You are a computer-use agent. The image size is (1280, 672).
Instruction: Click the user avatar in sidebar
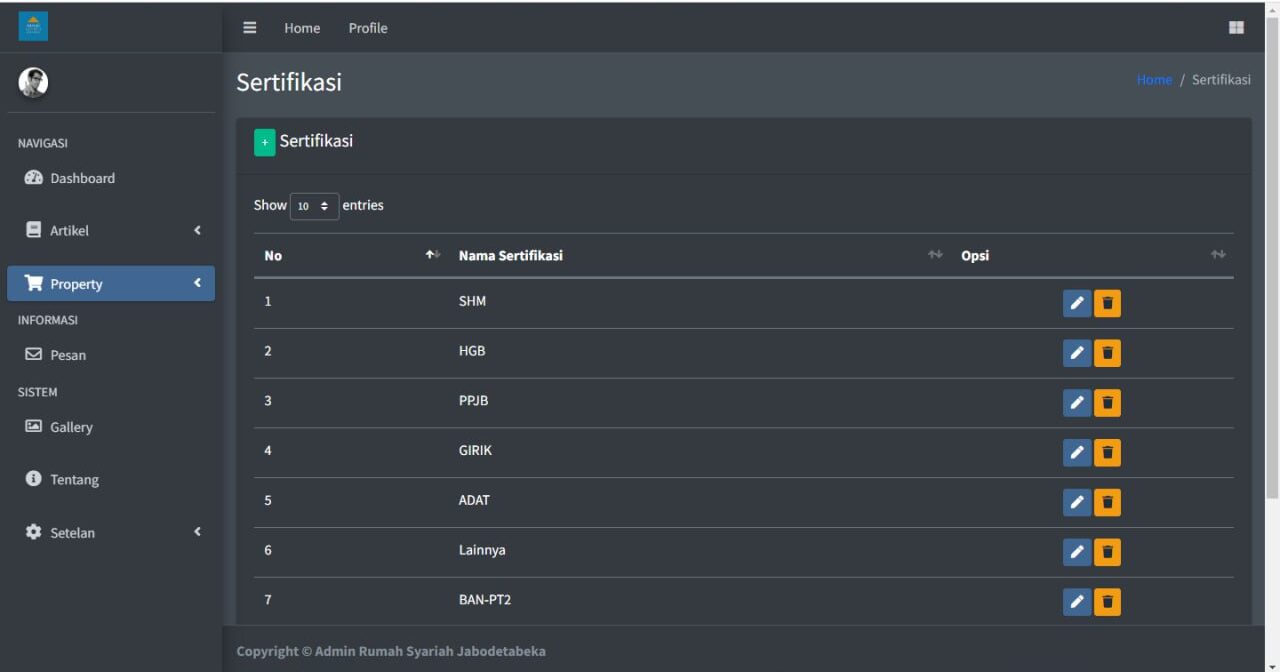[33, 82]
